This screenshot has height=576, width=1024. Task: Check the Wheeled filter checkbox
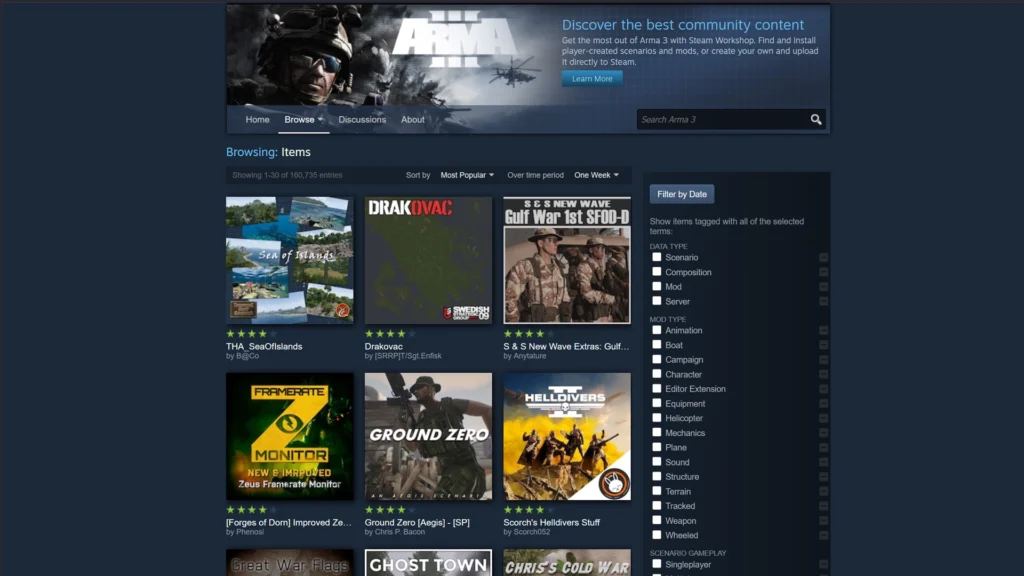[x=656, y=534]
